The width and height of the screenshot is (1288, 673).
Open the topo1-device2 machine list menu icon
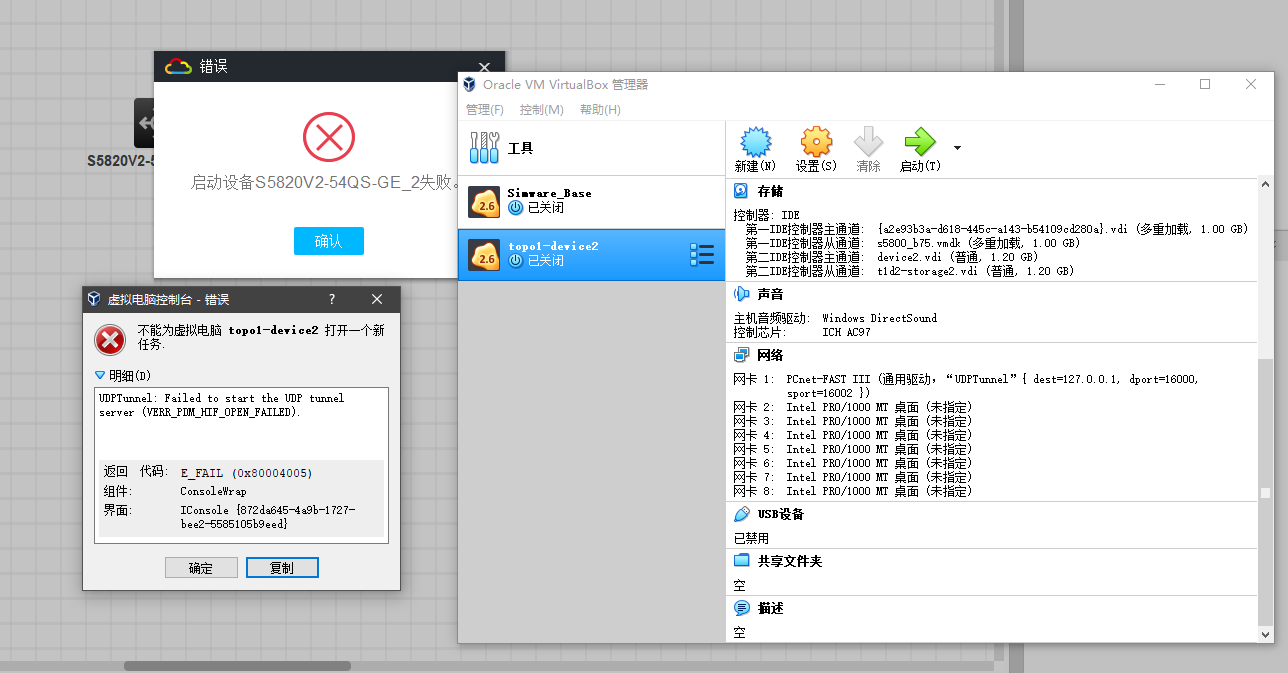tap(702, 254)
